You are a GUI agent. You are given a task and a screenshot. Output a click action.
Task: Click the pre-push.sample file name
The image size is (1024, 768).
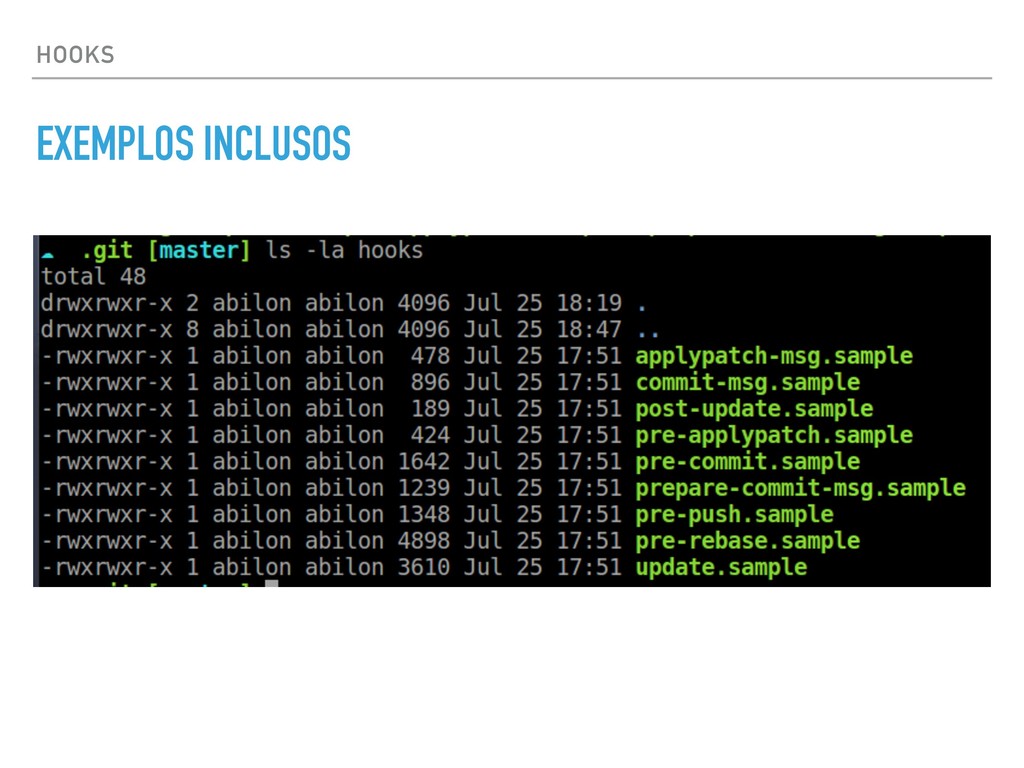[735, 515]
